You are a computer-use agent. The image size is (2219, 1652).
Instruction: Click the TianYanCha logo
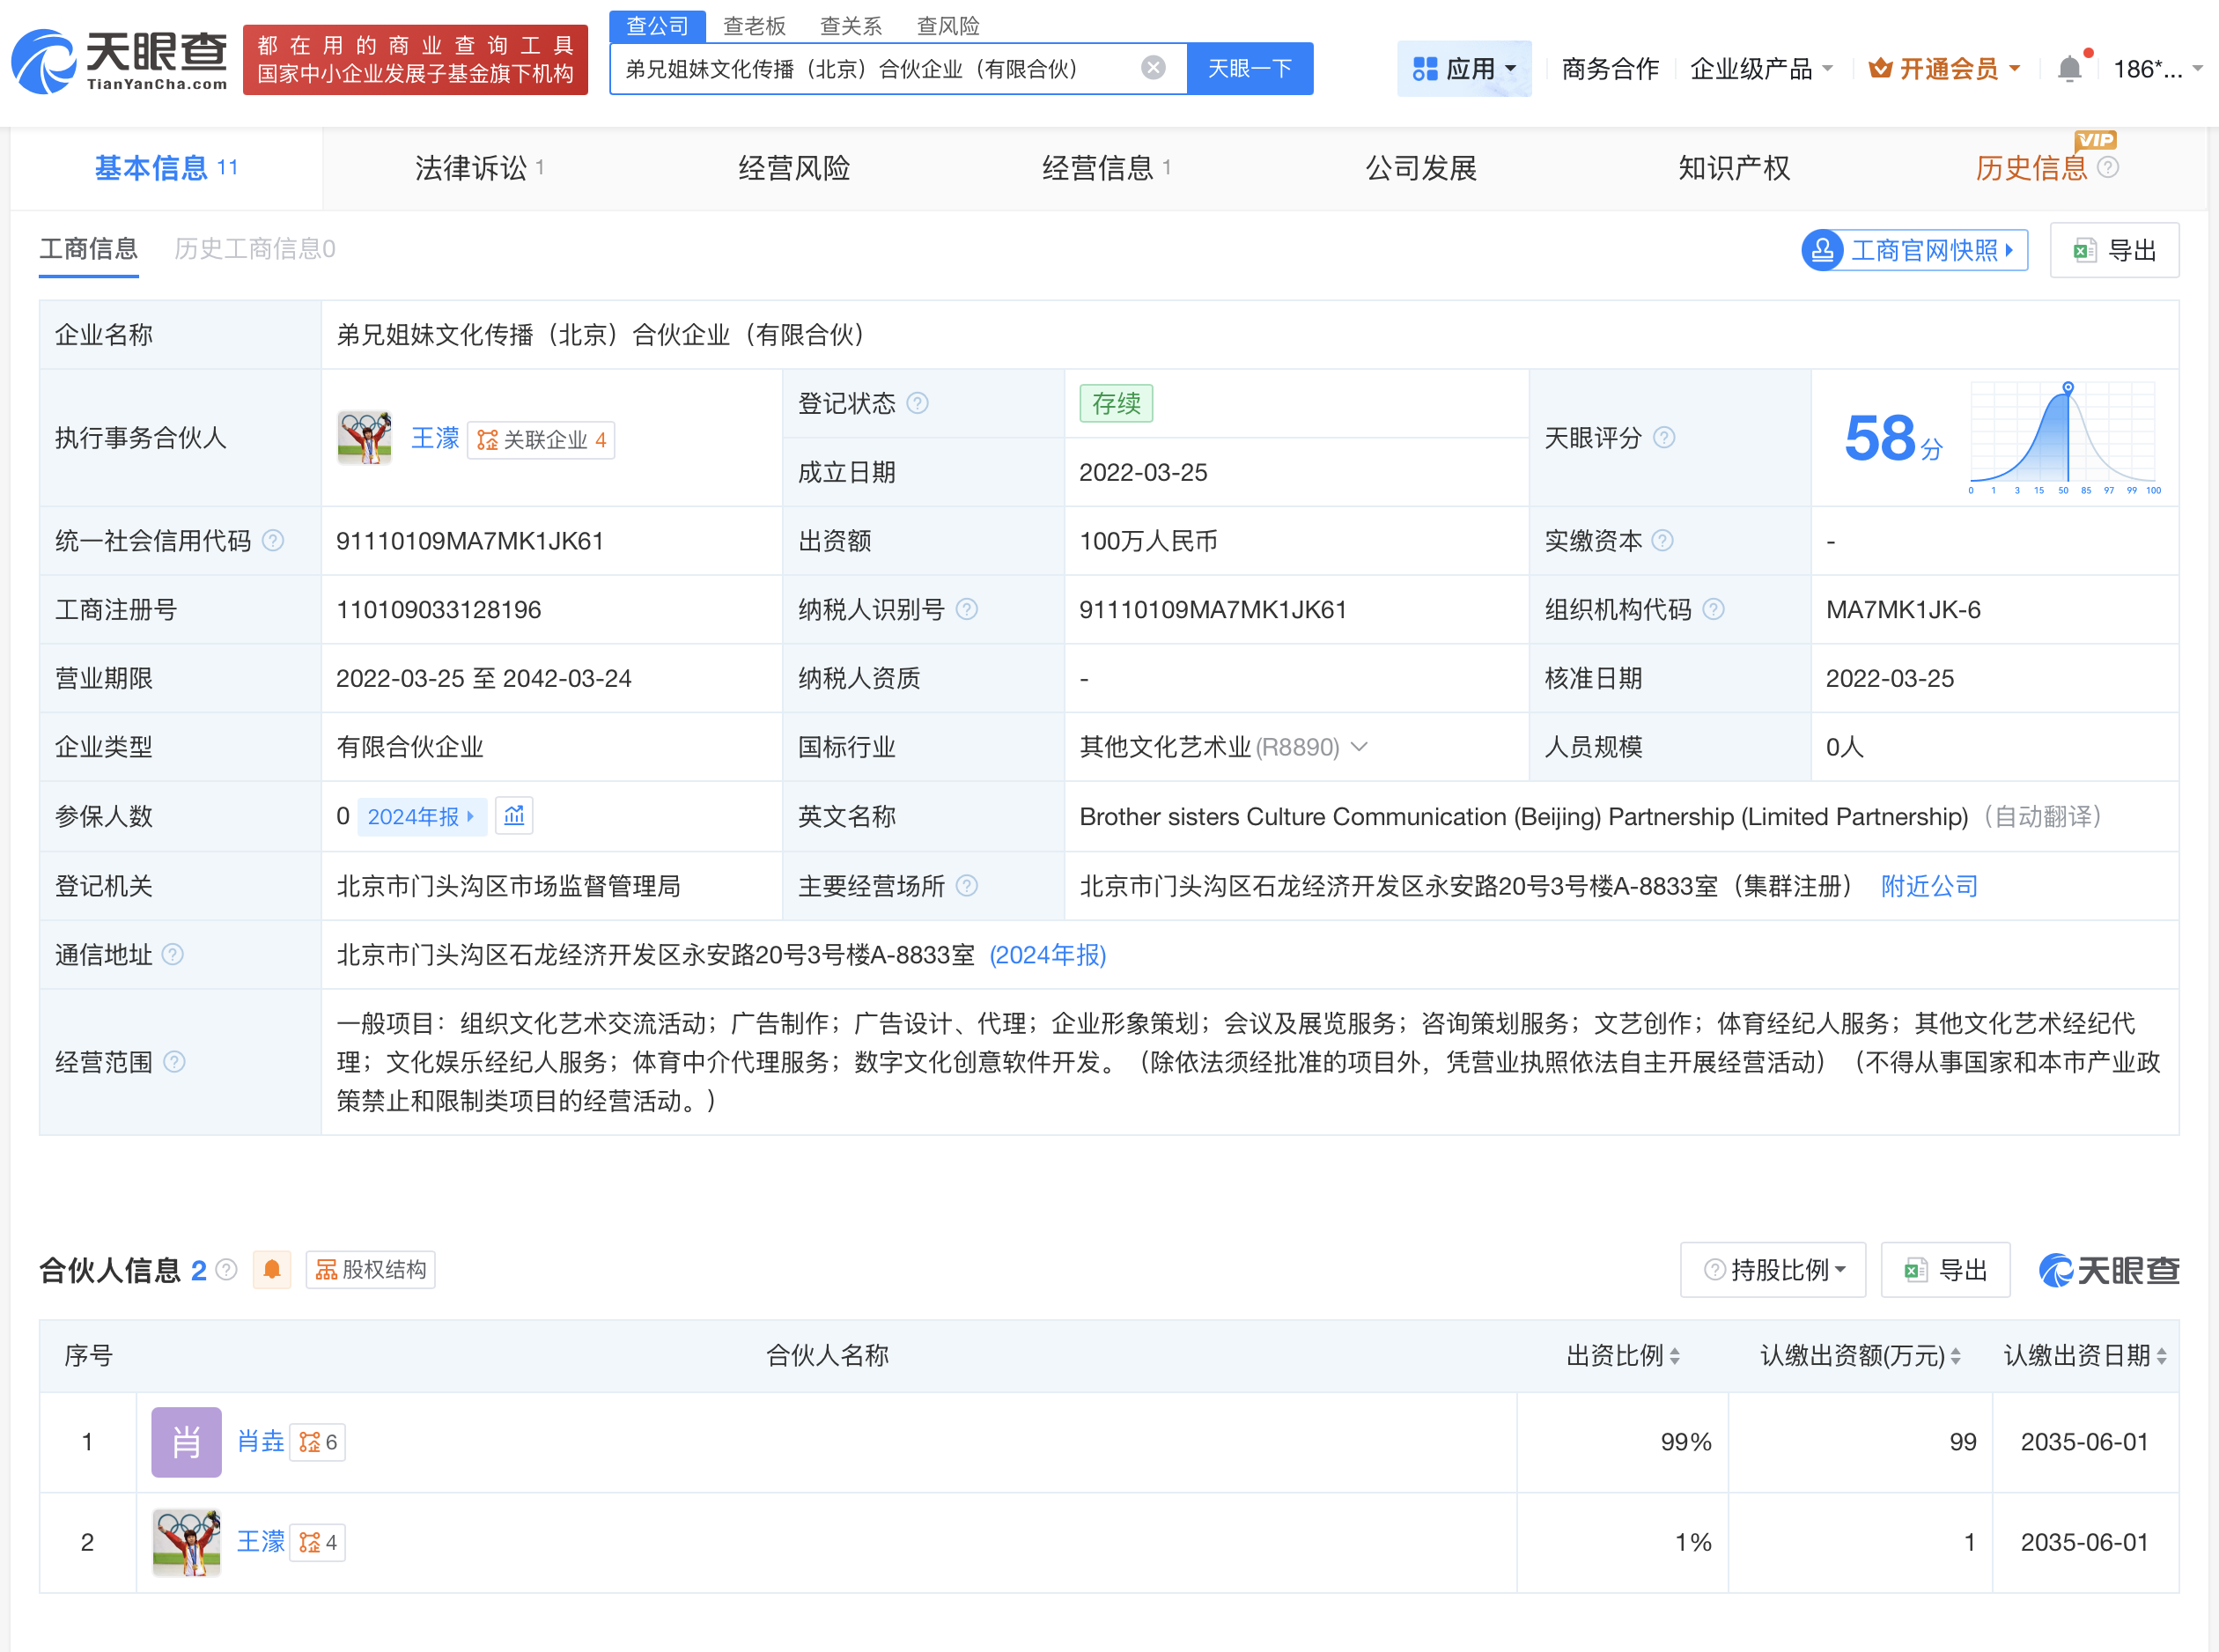pyautogui.click(x=119, y=61)
